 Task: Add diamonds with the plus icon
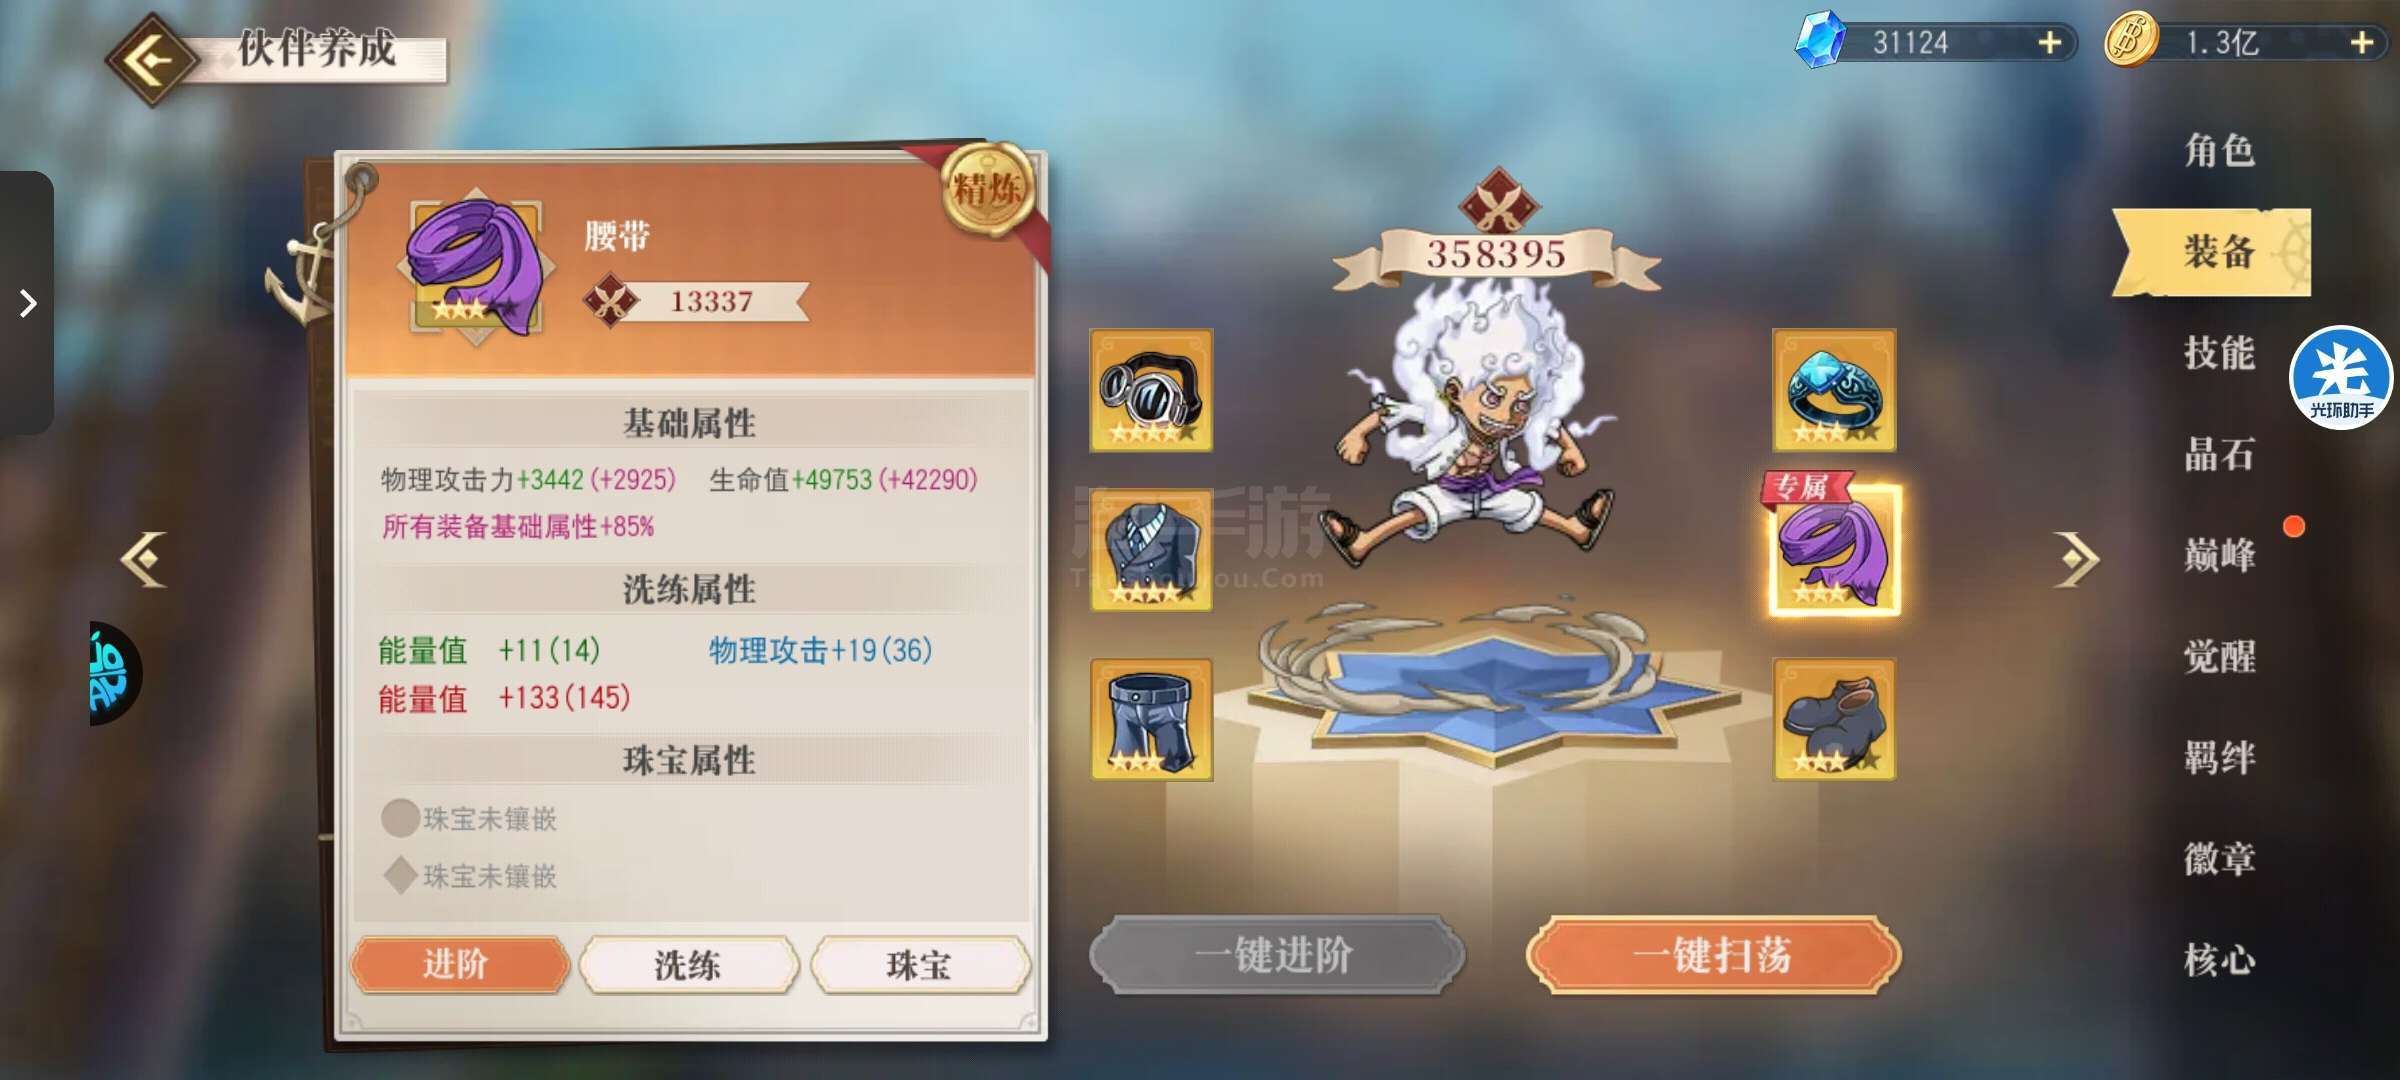tap(2049, 43)
